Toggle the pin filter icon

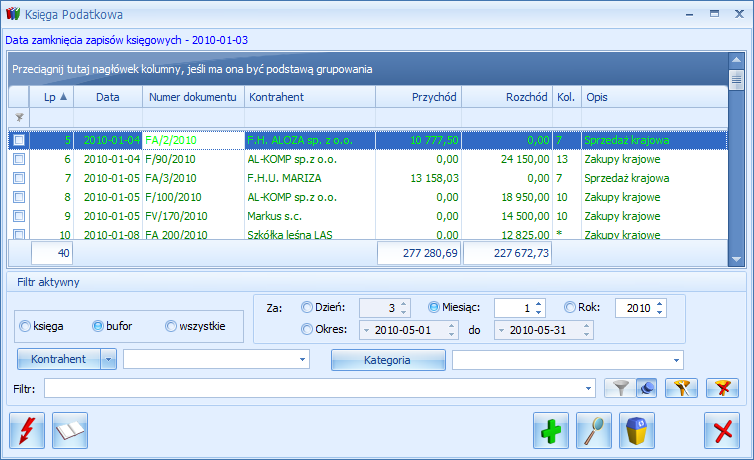[647, 388]
